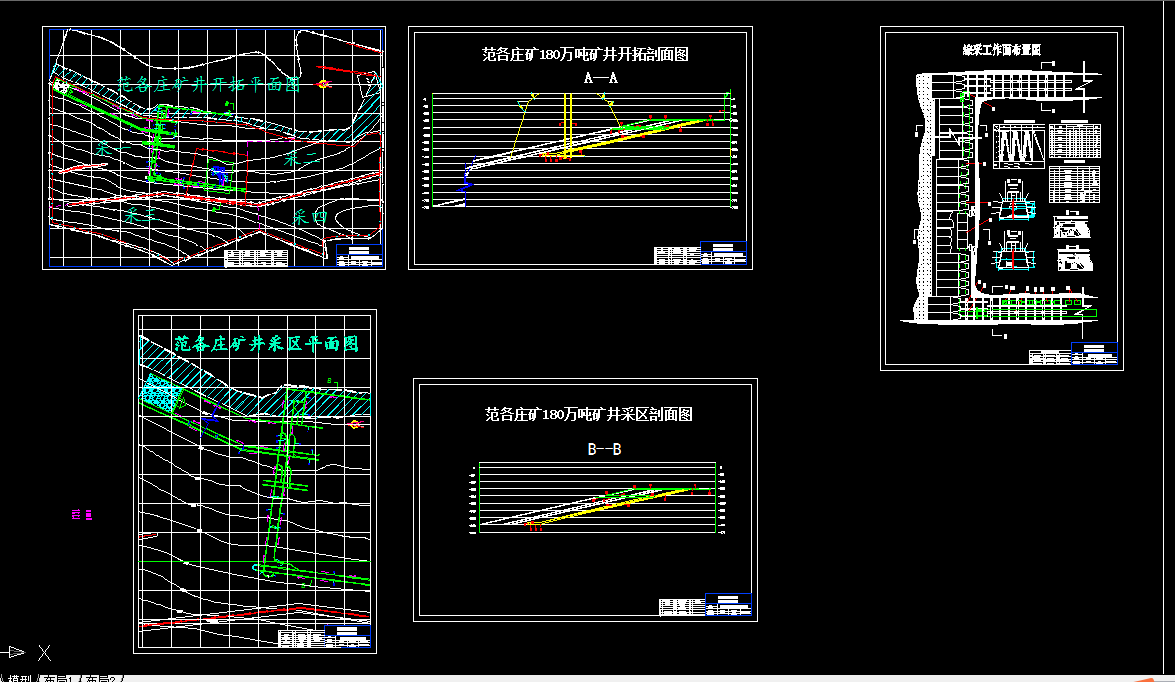
Task: Select the 综采工作面布置图 title text
Action: 1002,50
